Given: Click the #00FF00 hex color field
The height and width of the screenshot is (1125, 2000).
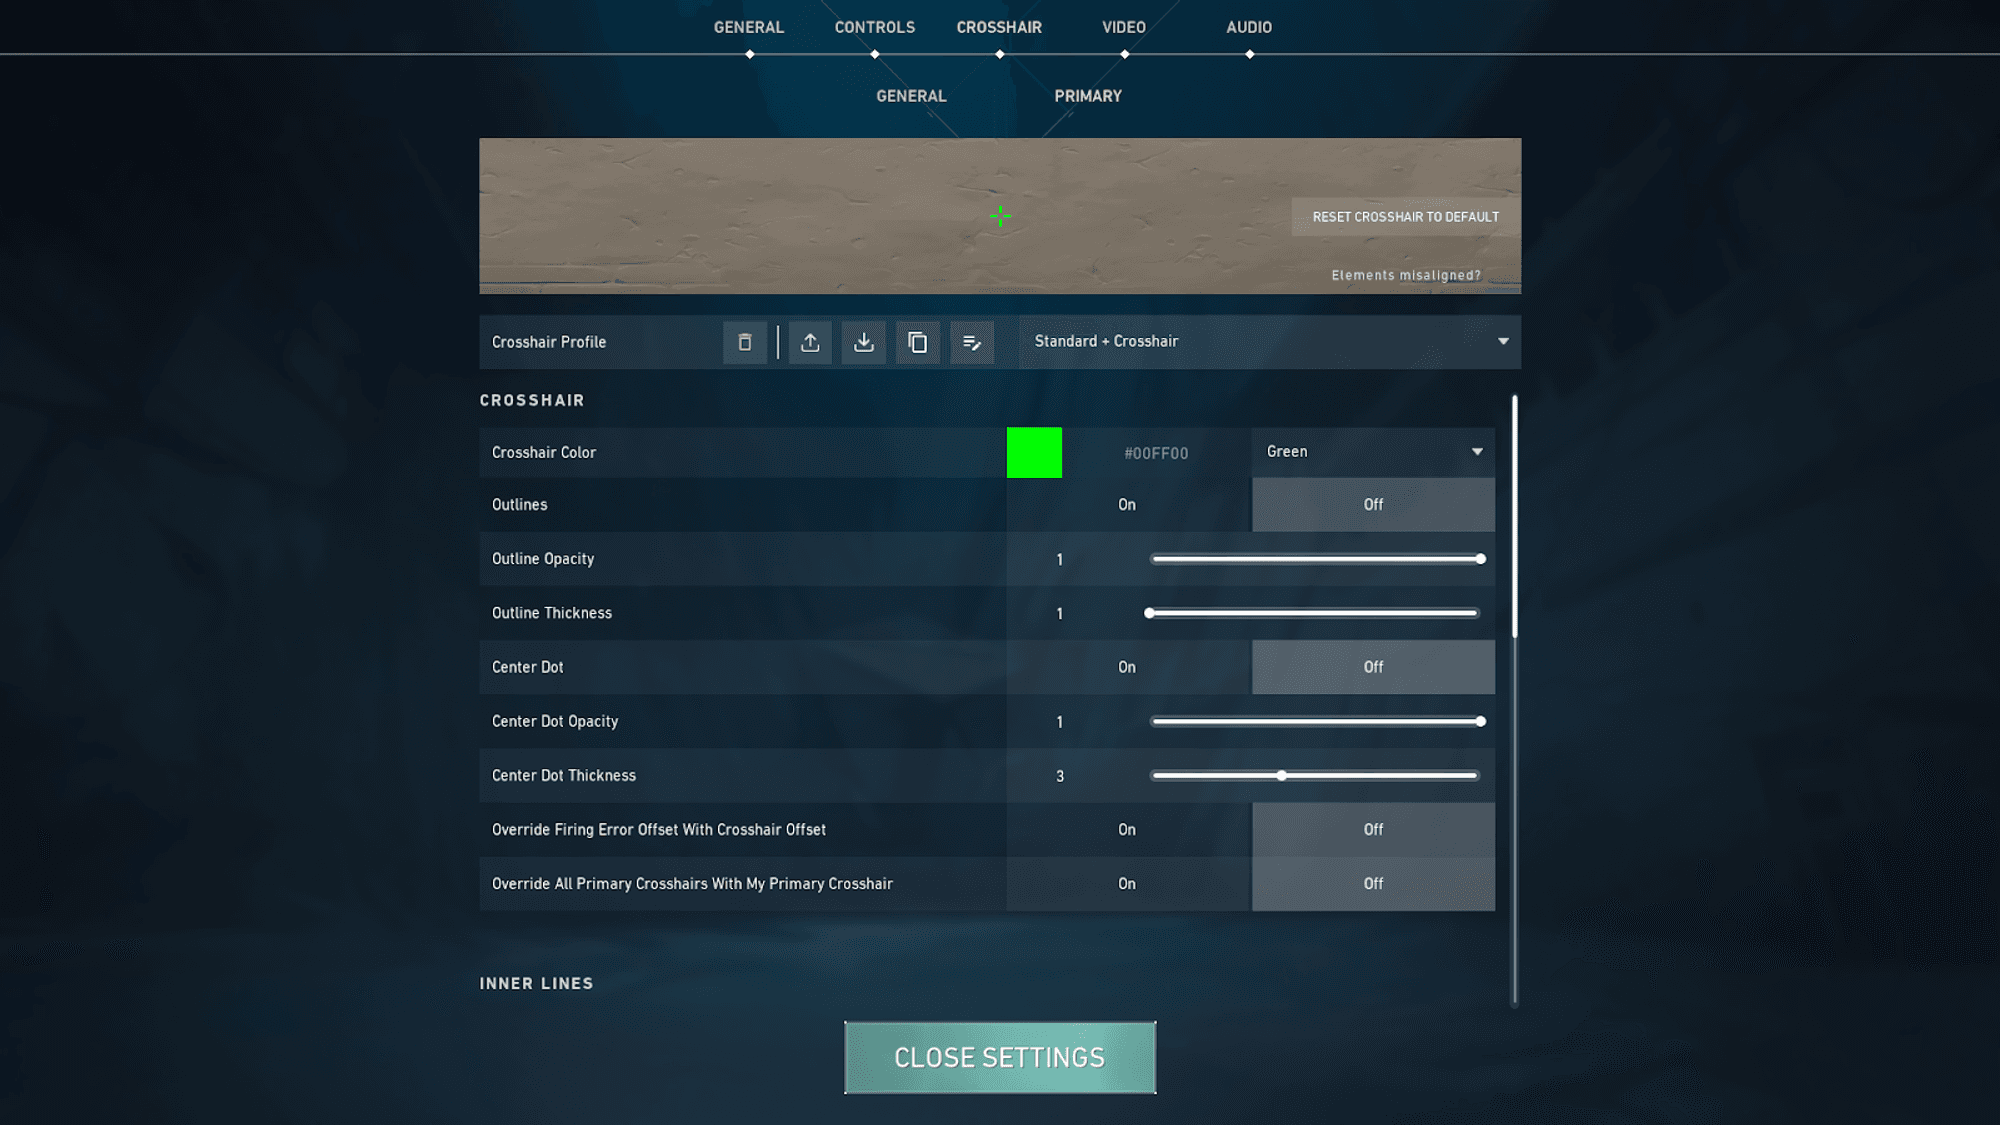Looking at the screenshot, I should click(1156, 453).
